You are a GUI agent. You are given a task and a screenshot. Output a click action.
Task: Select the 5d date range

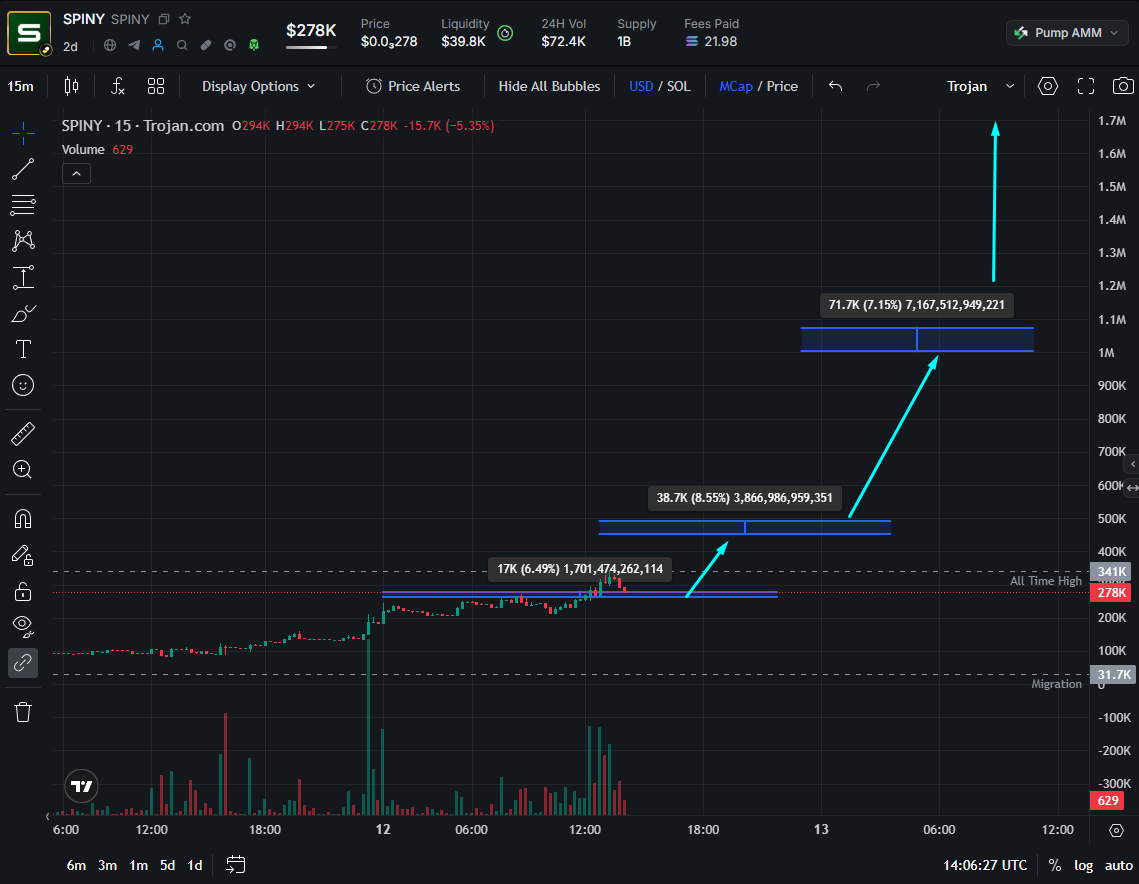(x=168, y=865)
